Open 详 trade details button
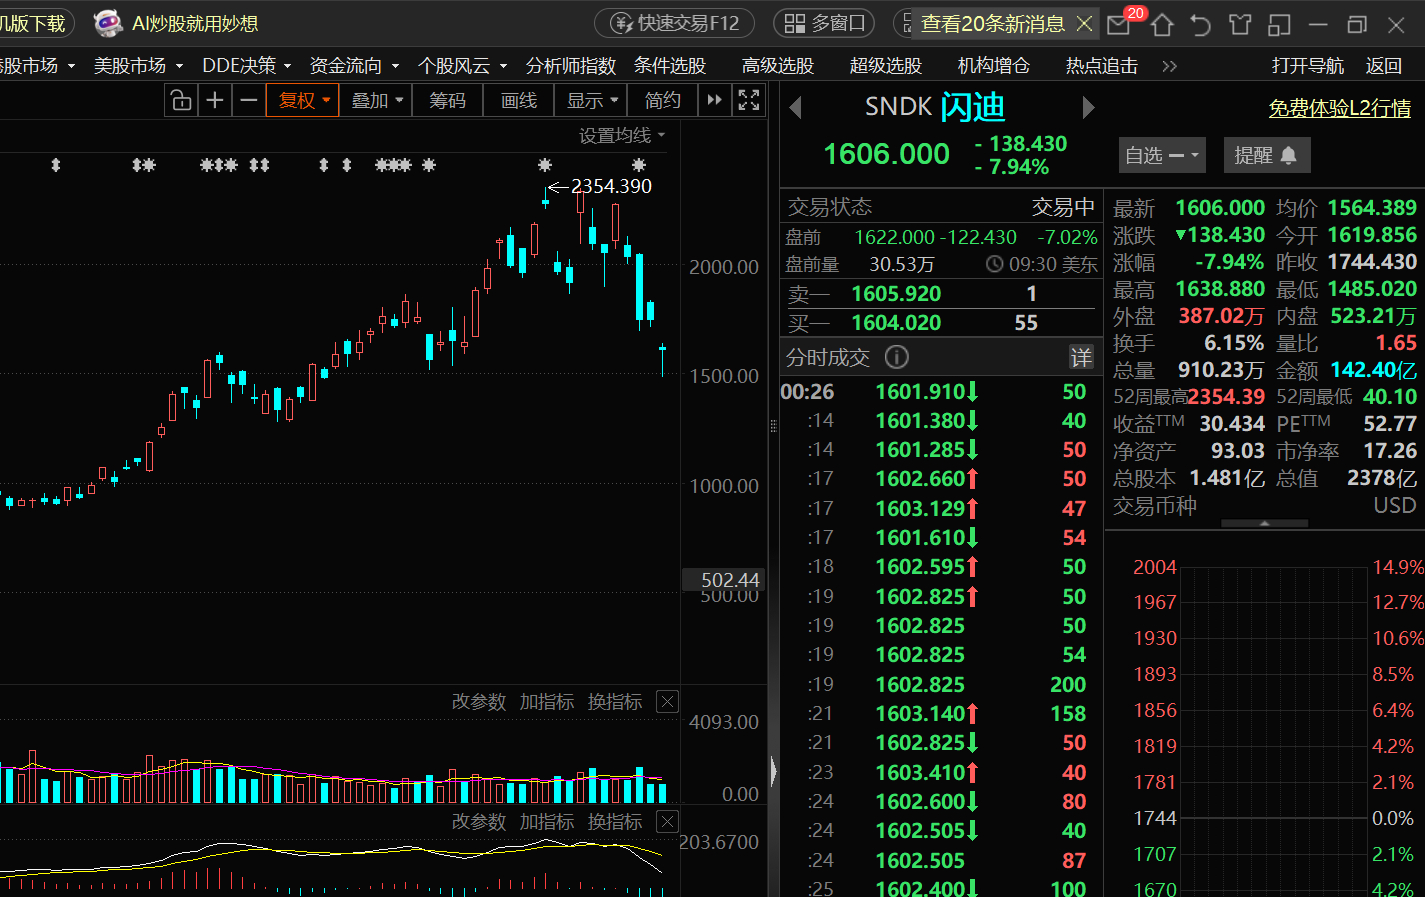This screenshot has width=1425, height=897. (1081, 357)
